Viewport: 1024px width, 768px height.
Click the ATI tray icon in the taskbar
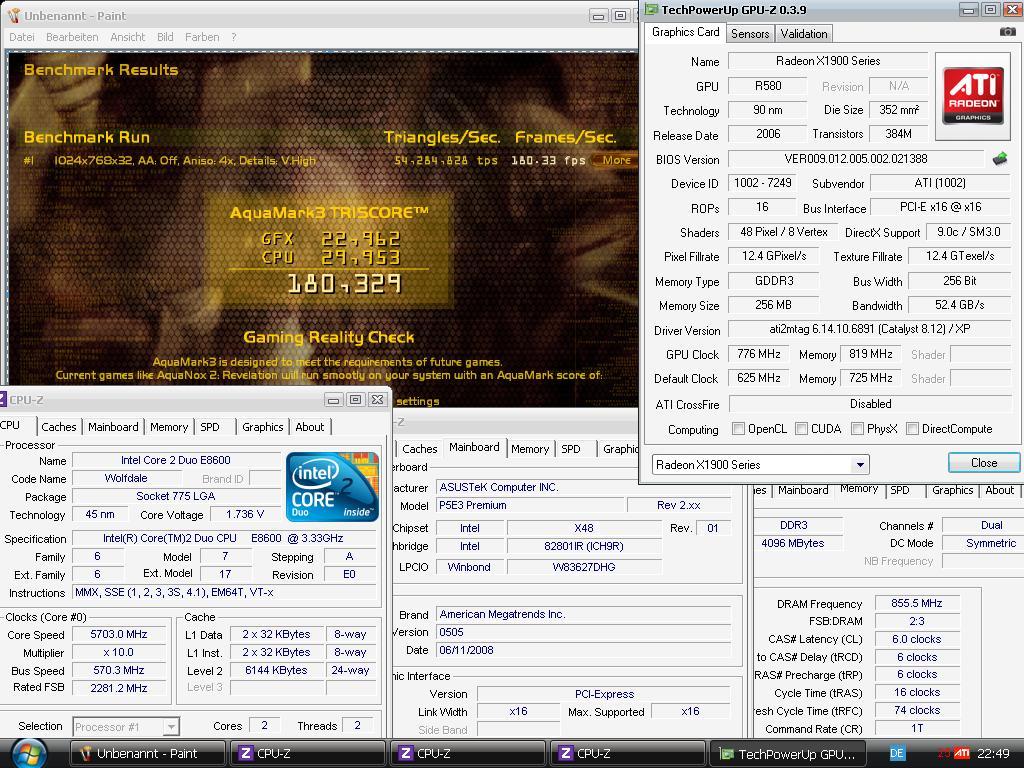pos(961,753)
